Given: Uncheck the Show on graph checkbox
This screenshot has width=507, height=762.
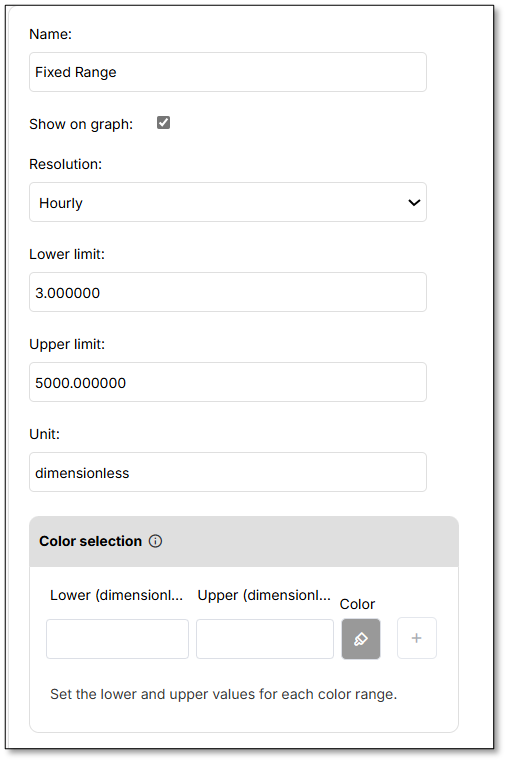Looking at the screenshot, I should pos(163,122).
